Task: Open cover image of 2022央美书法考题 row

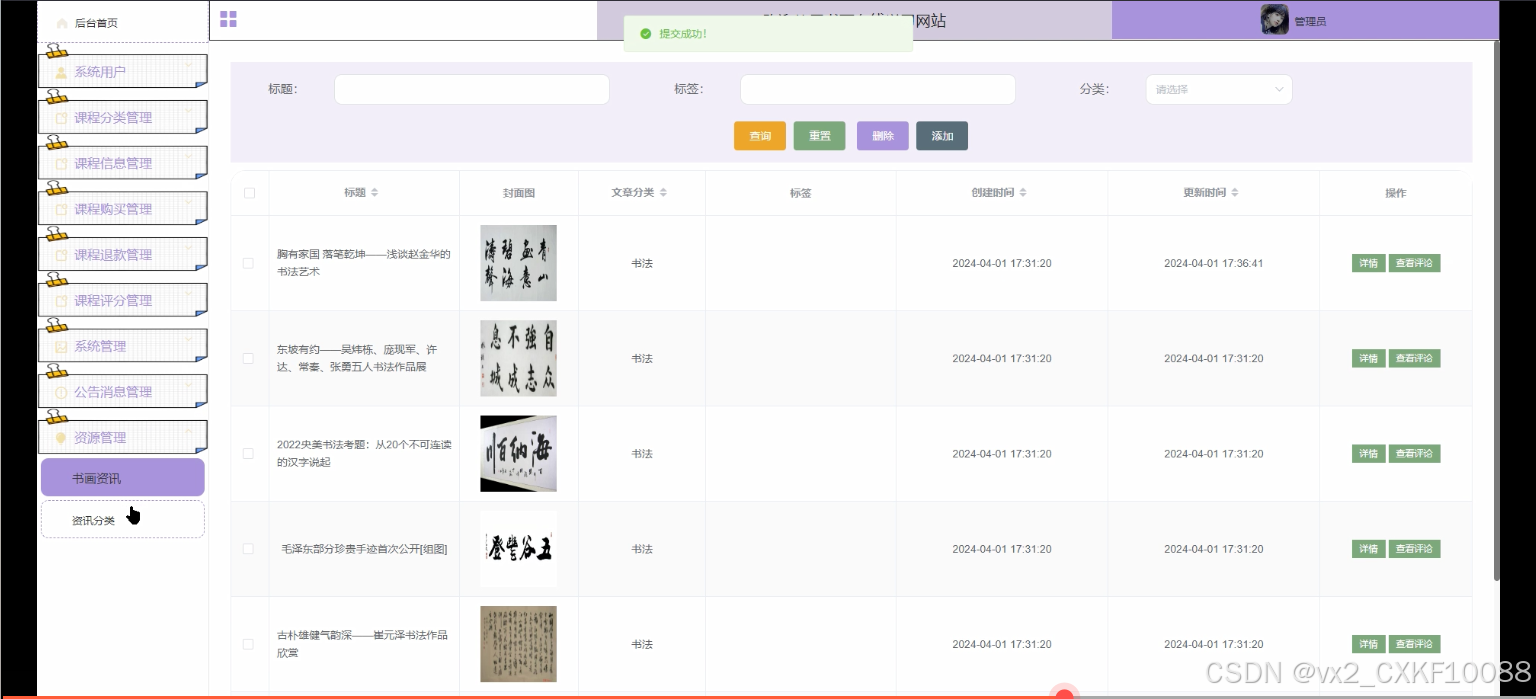Action: coord(518,453)
